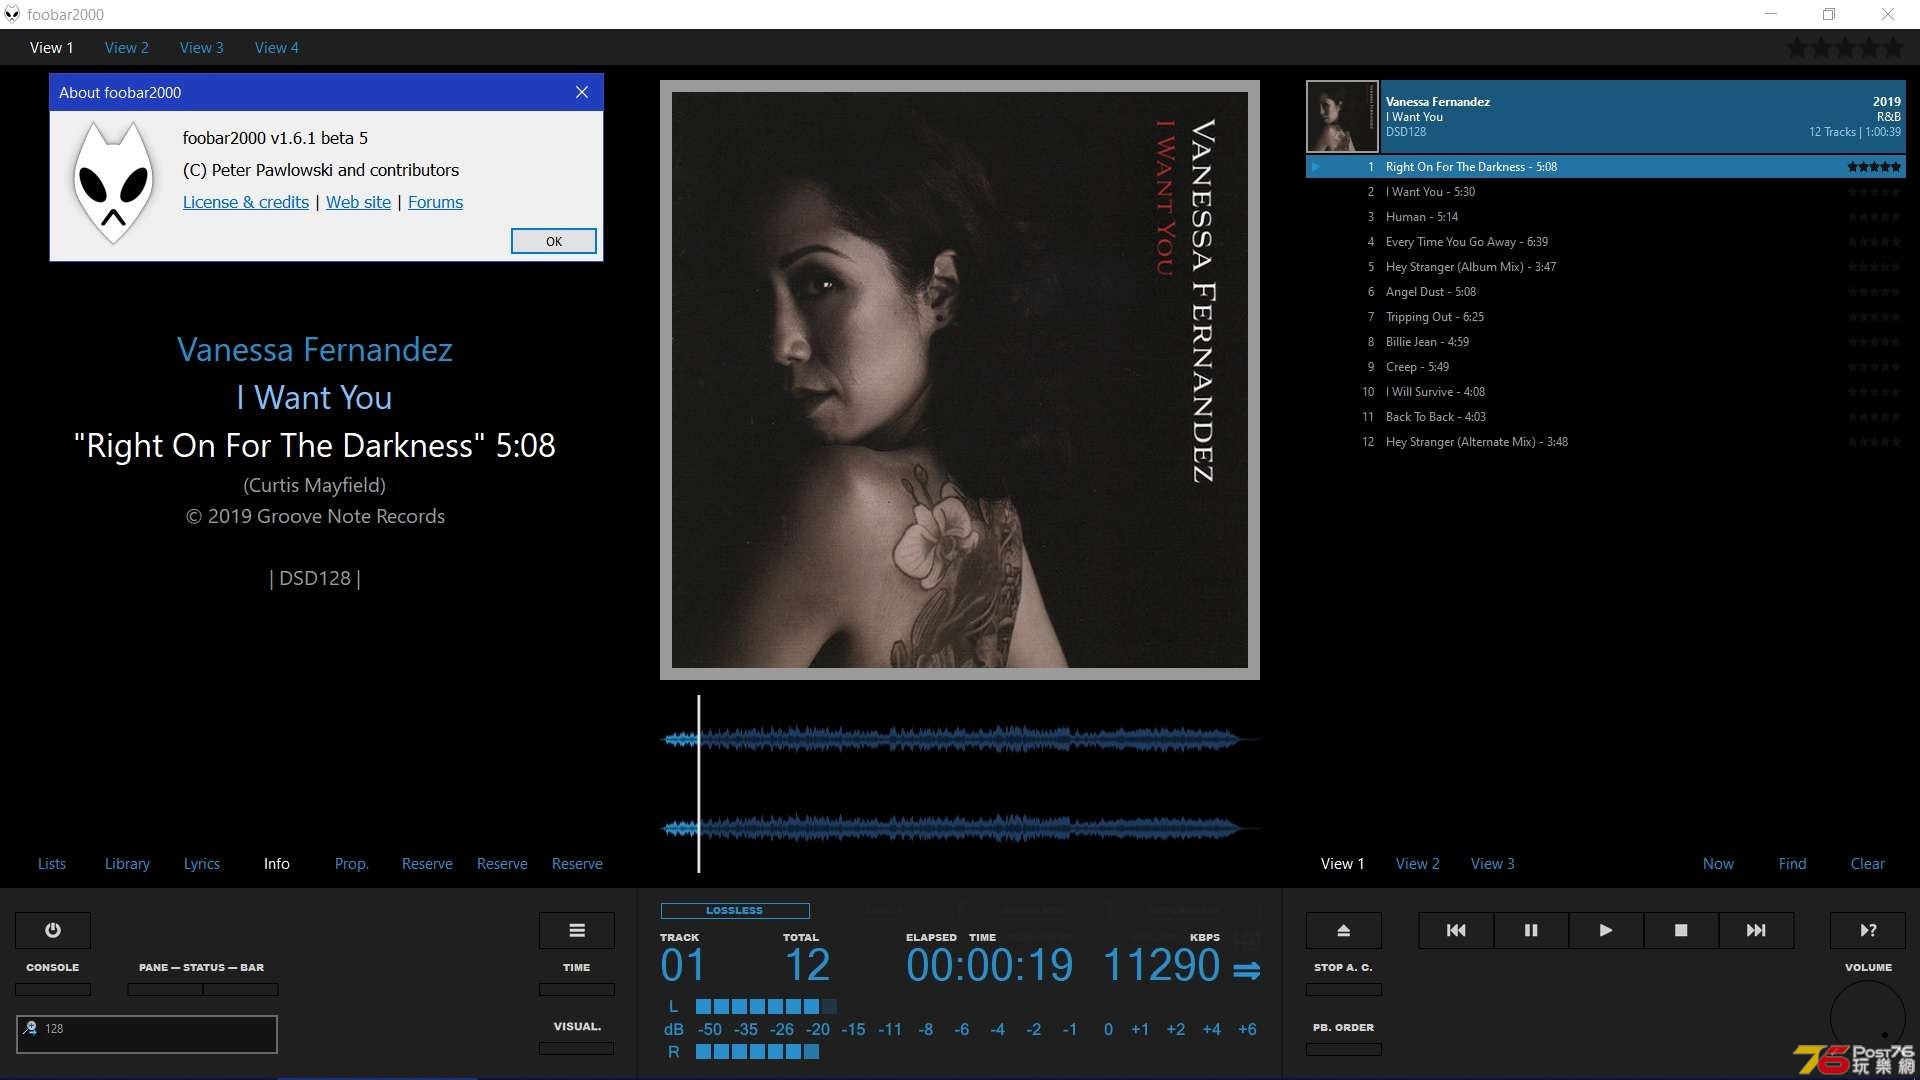1920x1080 pixels.
Task: Click the five-star rating at the top-right corner
Action: click(x=1845, y=48)
